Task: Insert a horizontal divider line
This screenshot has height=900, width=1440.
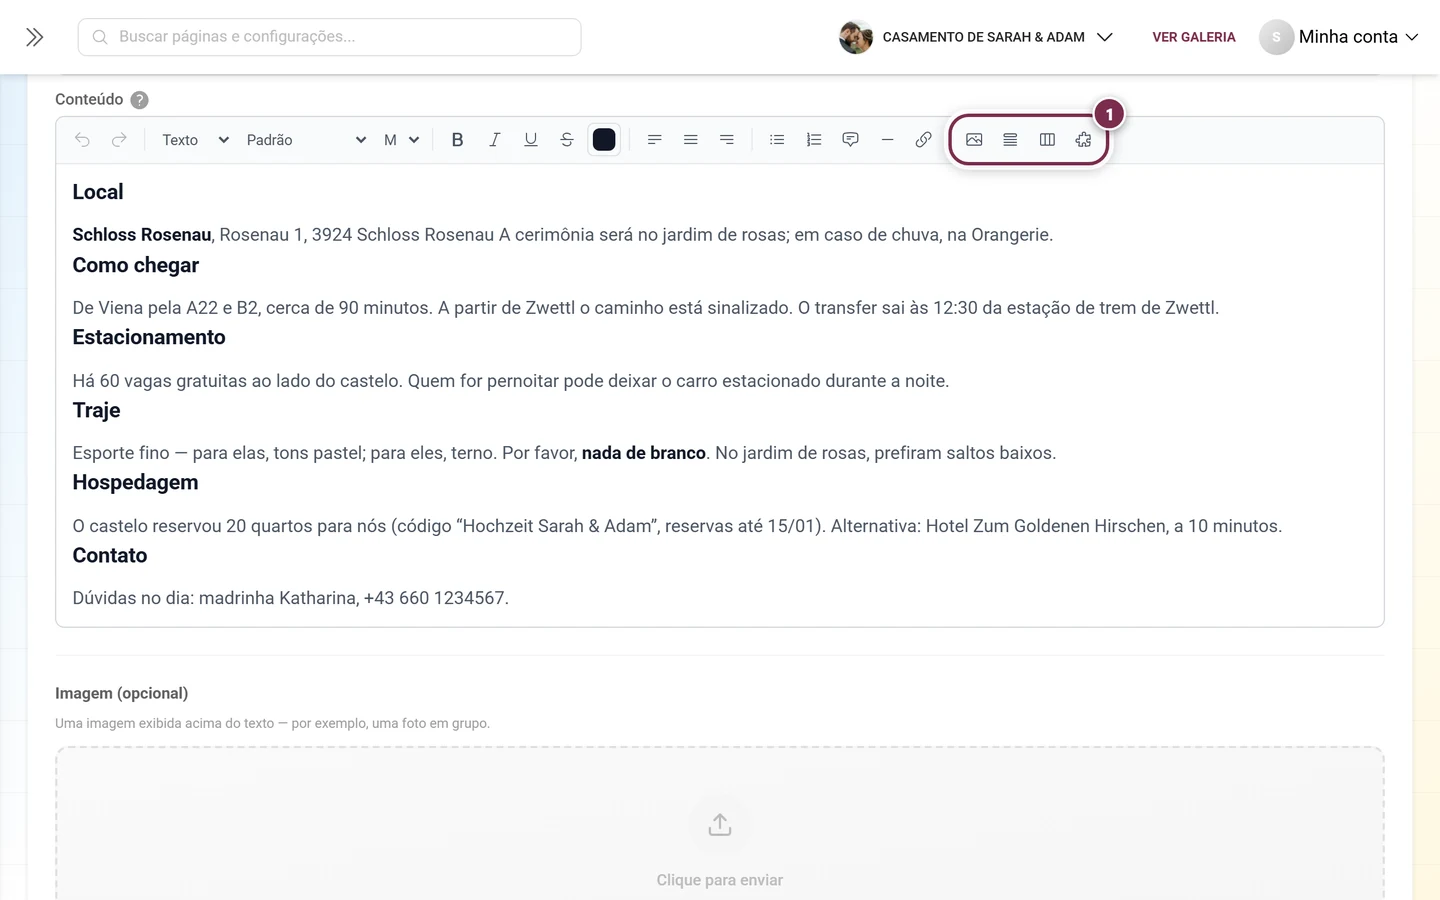Action: 887,140
